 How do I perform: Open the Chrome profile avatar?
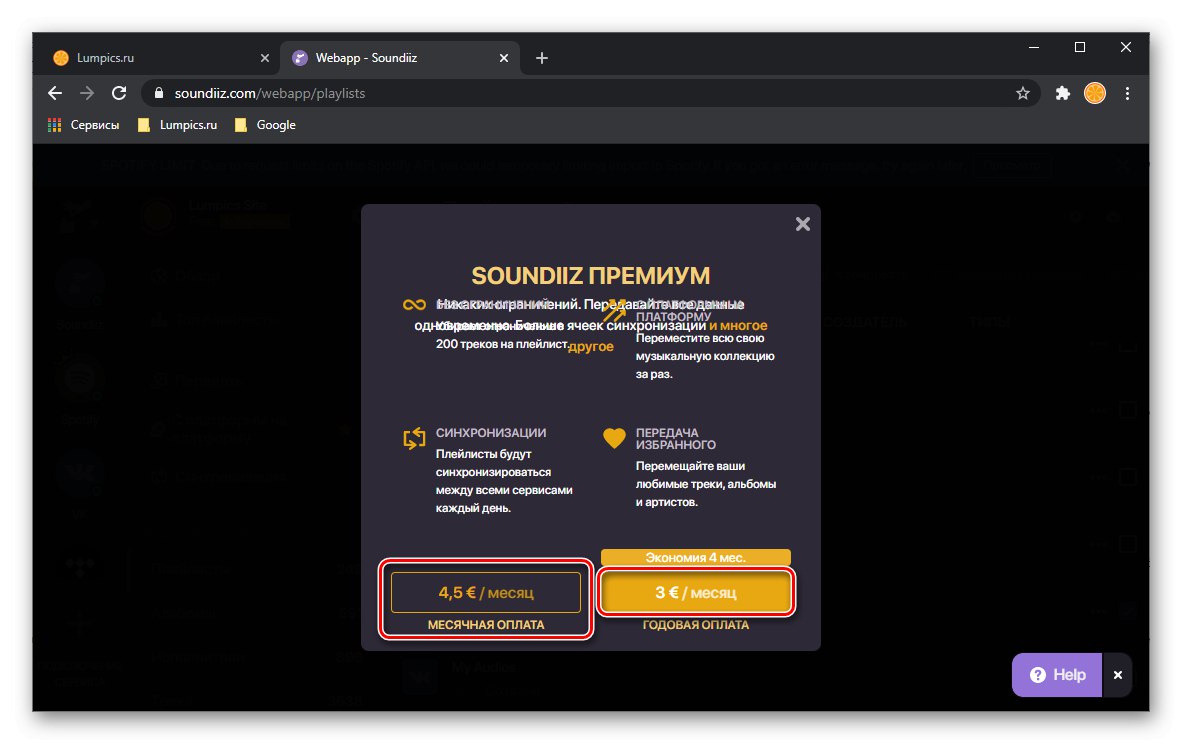pyautogui.click(x=1095, y=93)
